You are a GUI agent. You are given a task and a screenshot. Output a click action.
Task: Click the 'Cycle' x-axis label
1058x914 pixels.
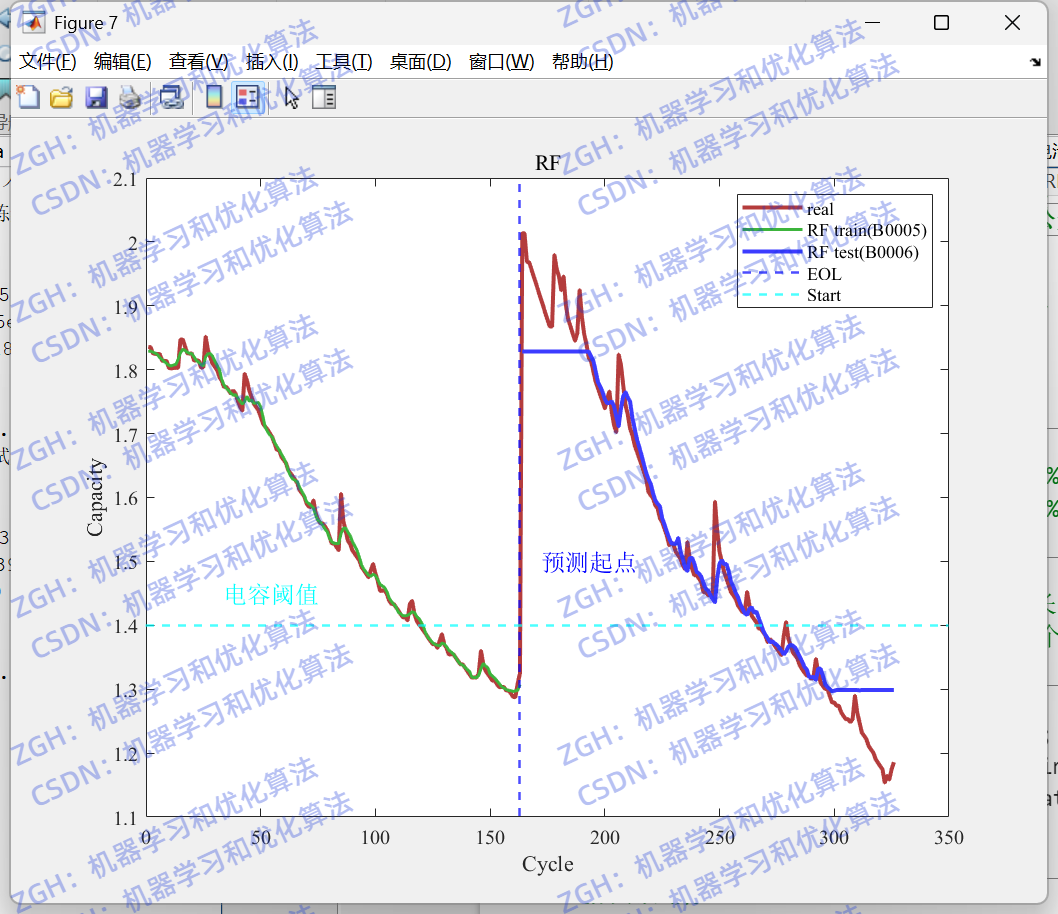click(547, 864)
